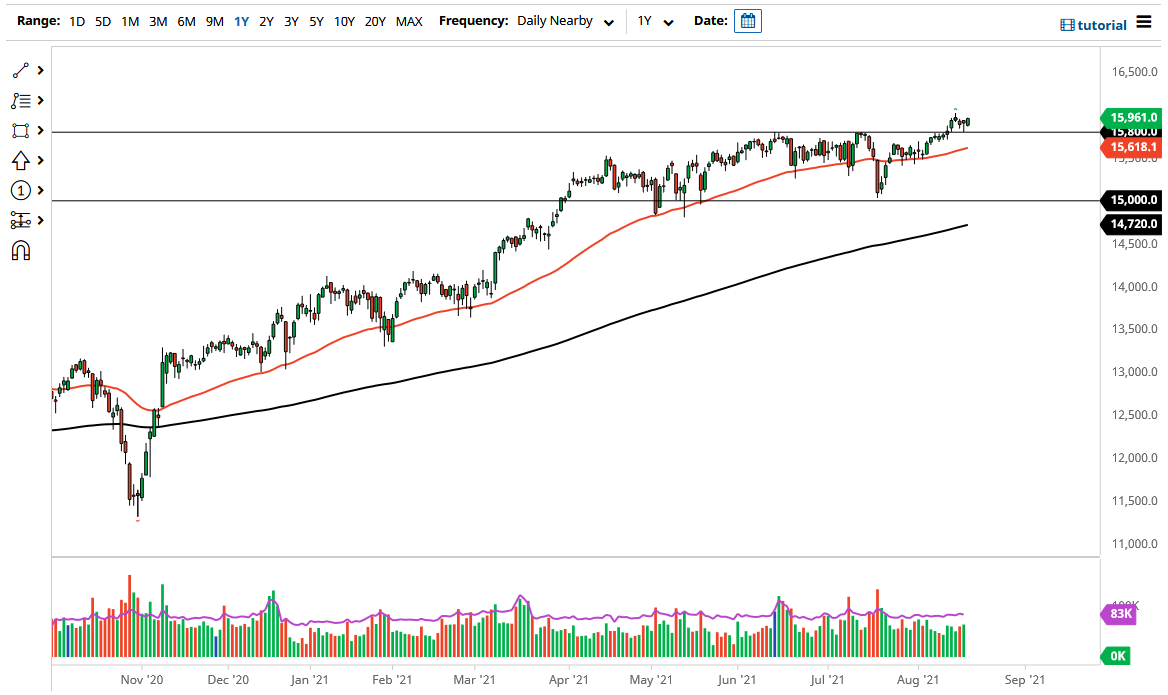Screen dimensions: 1168x695
Task: Open the calendar date picker
Action: coord(748,20)
